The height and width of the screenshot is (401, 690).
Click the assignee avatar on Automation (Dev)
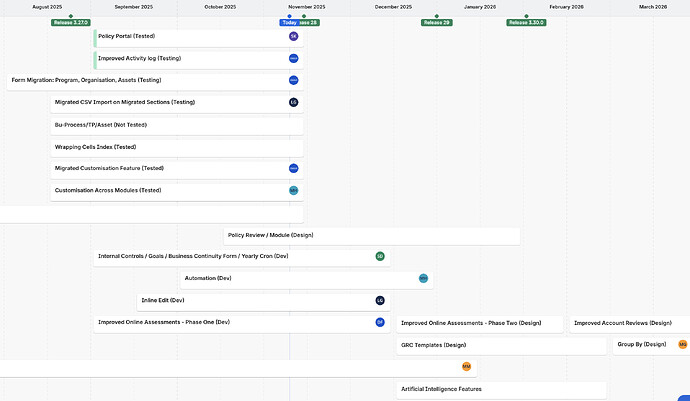423,278
